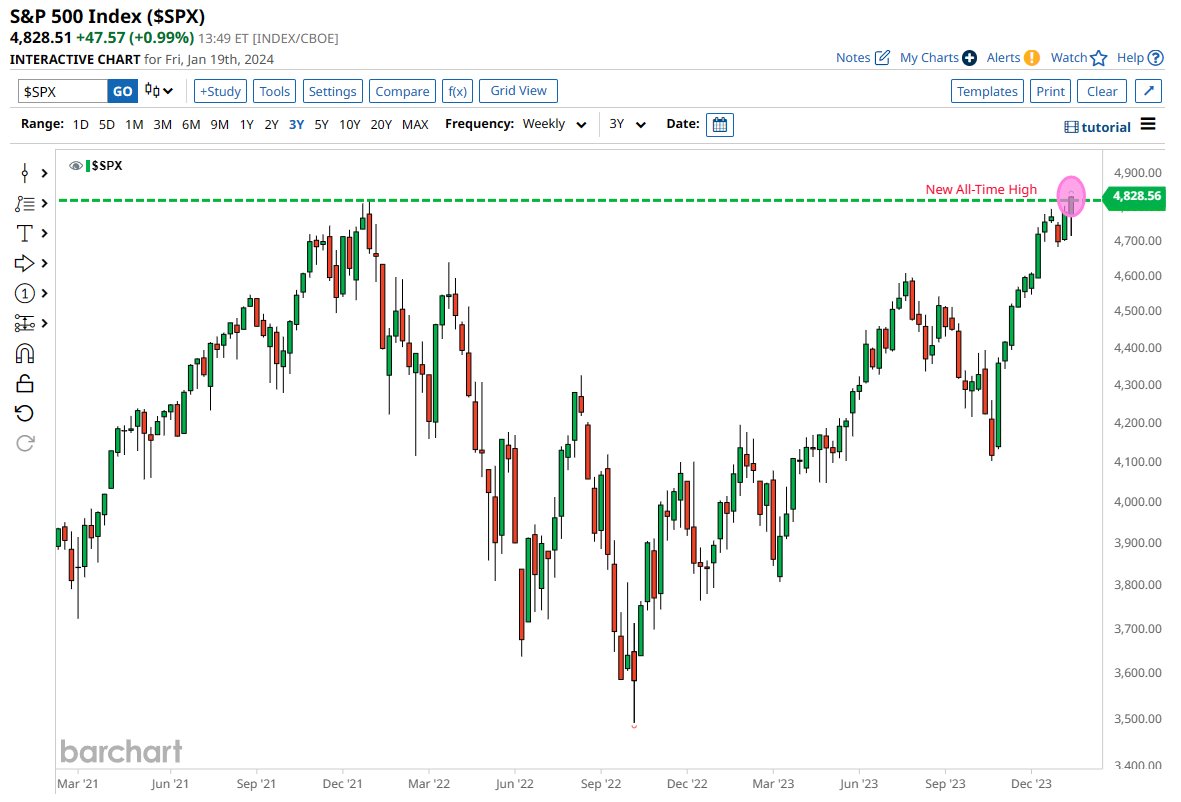Open the Templates button
Viewport: 1181px width, 802px height.
tap(987, 91)
